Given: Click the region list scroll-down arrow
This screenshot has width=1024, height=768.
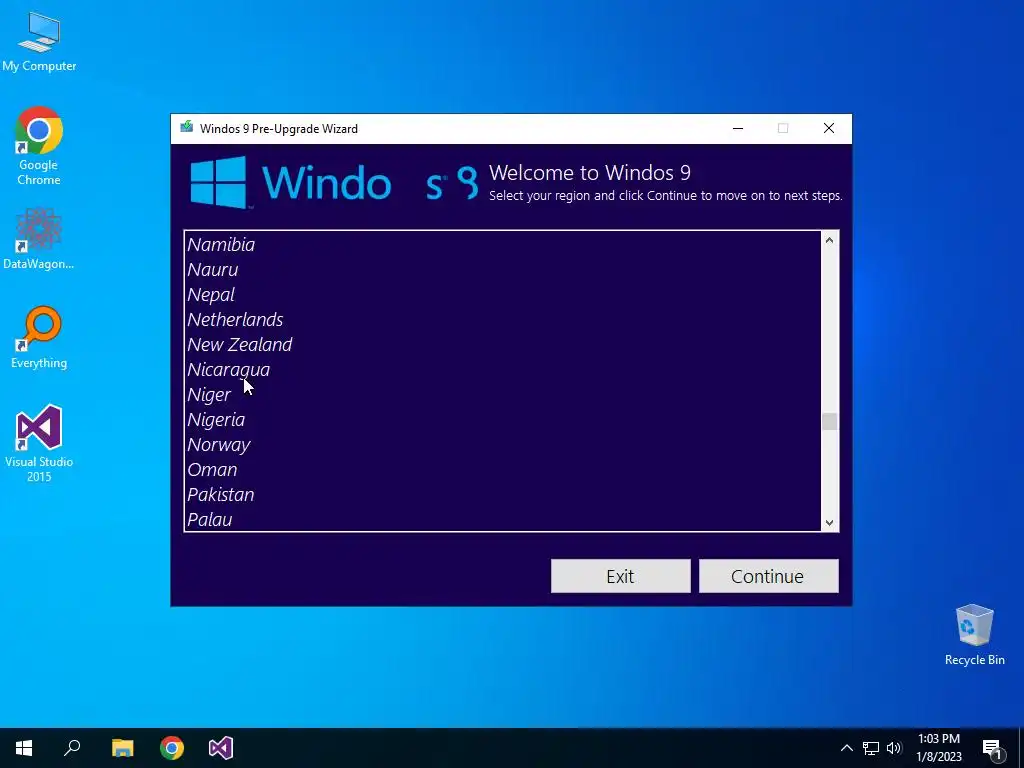Looking at the screenshot, I should click(x=829, y=522).
